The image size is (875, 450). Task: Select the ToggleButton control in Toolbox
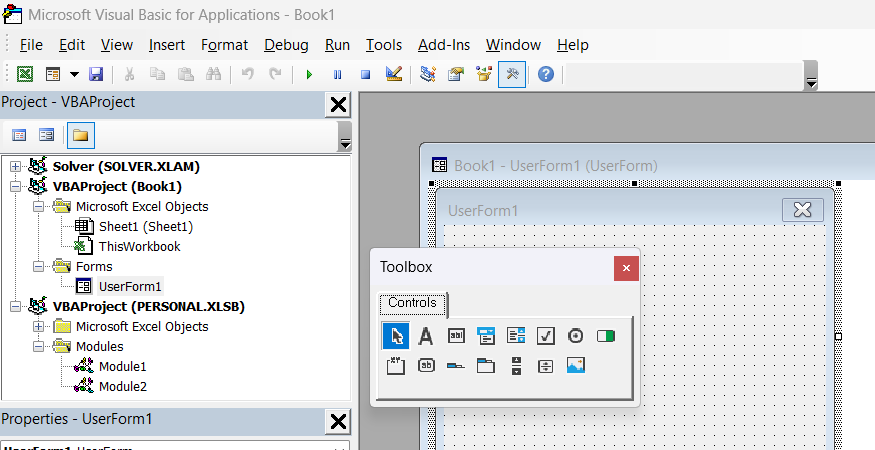pyautogui.click(x=605, y=336)
